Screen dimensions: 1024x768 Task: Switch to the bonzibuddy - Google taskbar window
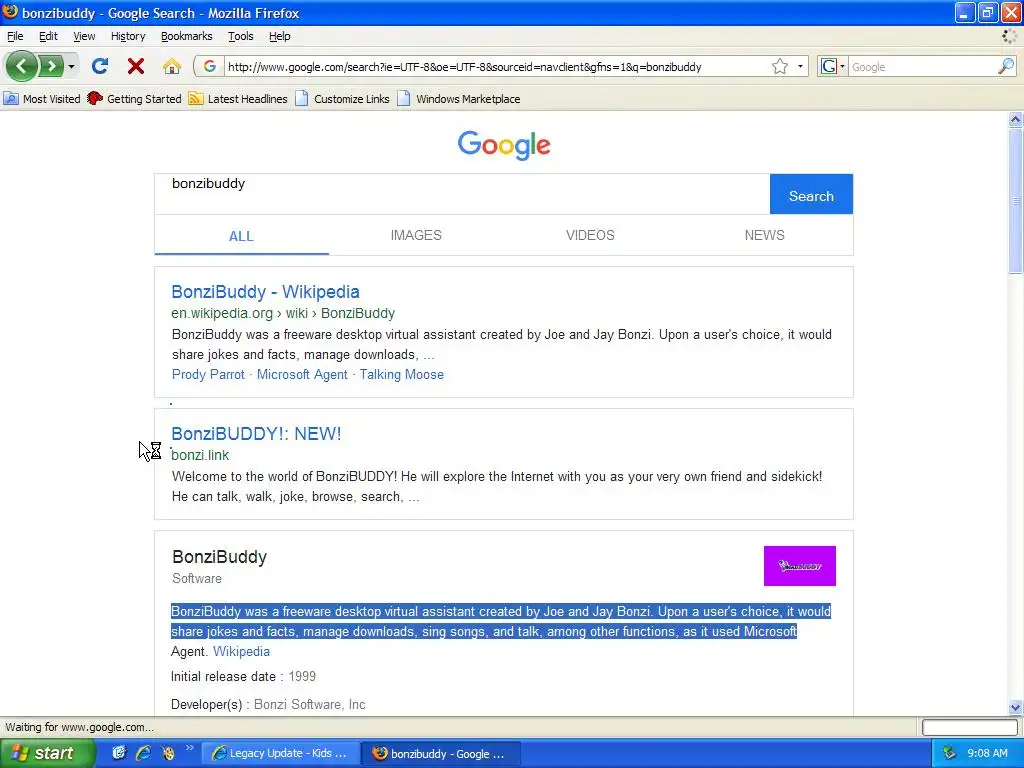[x=441, y=754]
